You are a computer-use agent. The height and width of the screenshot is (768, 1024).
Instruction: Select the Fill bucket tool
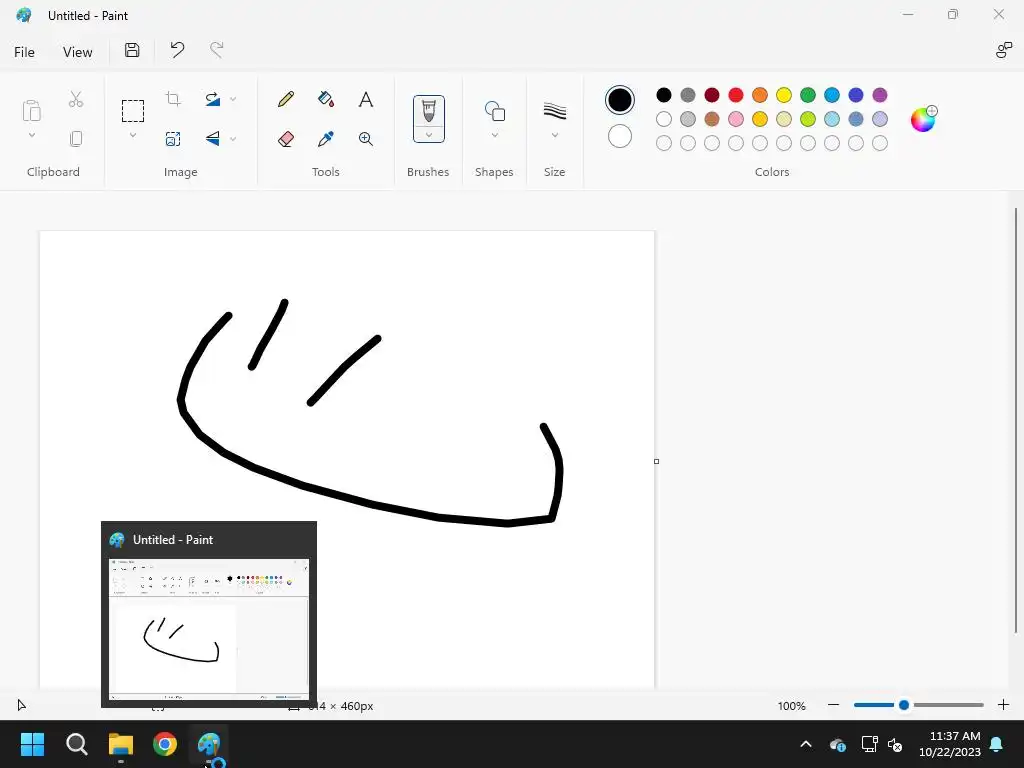click(x=326, y=99)
